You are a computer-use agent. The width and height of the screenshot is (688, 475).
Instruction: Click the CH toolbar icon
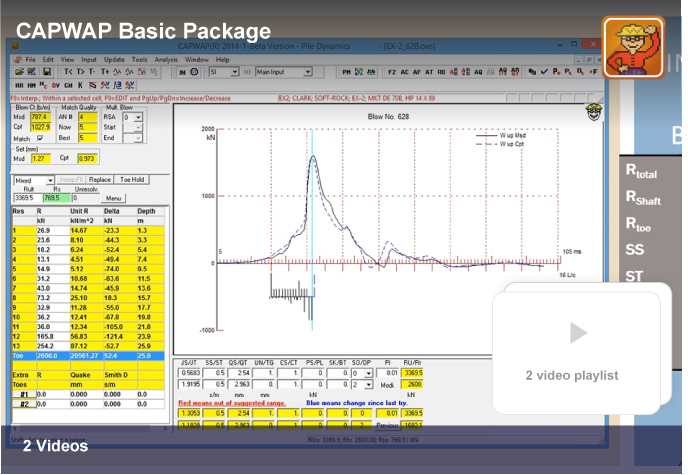[x=68, y=85]
